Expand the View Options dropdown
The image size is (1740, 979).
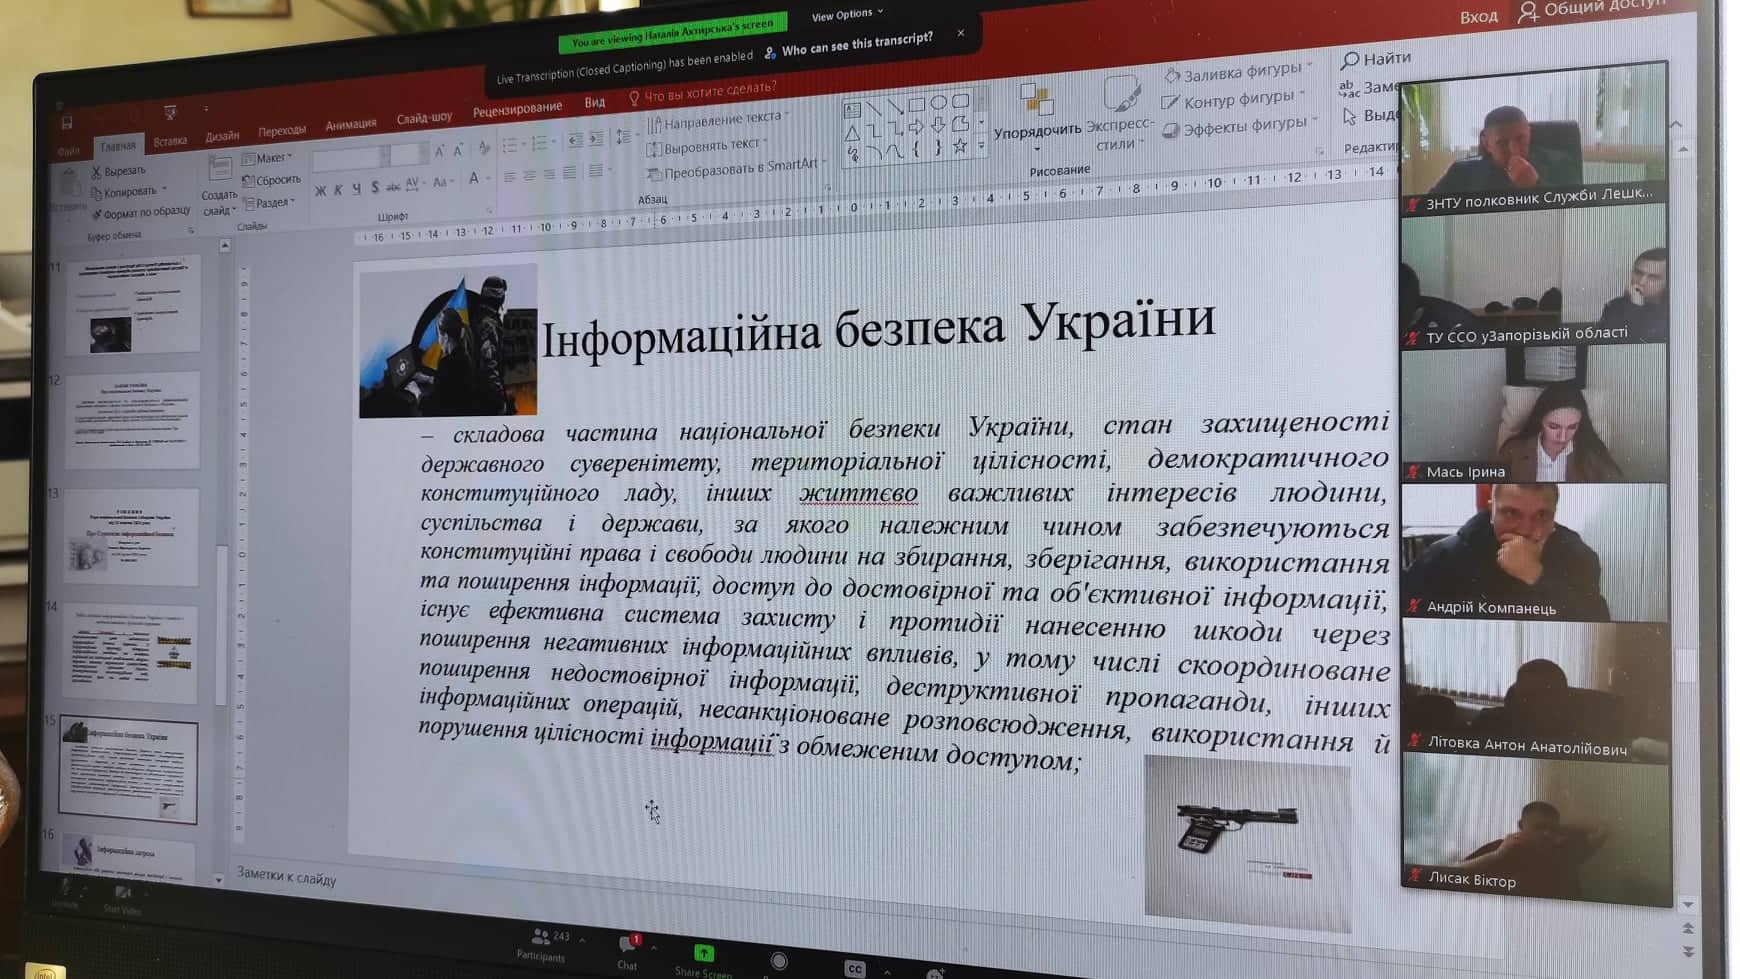pyautogui.click(x=847, y=15)
